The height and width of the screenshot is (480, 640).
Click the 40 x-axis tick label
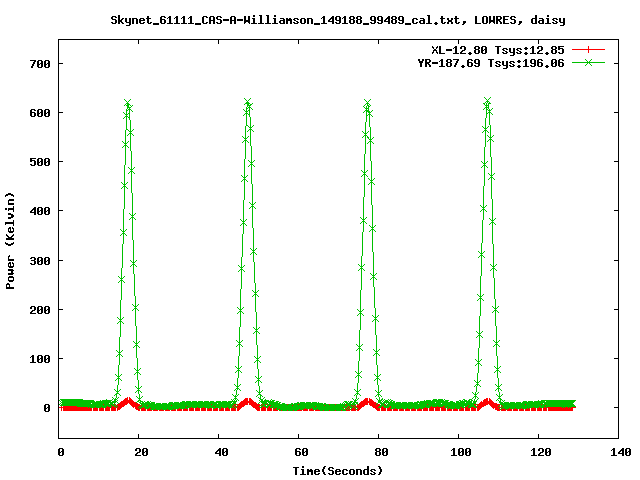click(x=221, y=452)
